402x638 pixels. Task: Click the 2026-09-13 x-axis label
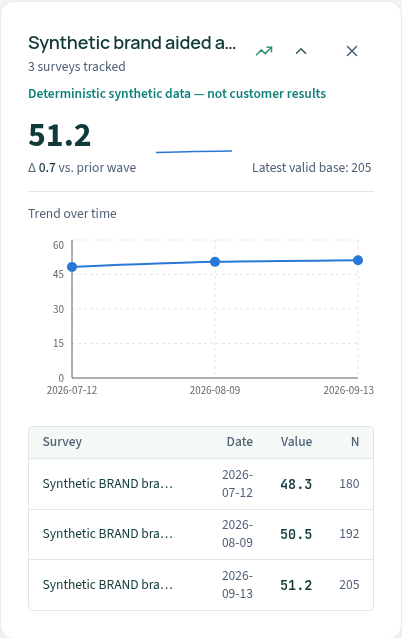(348, 390)
